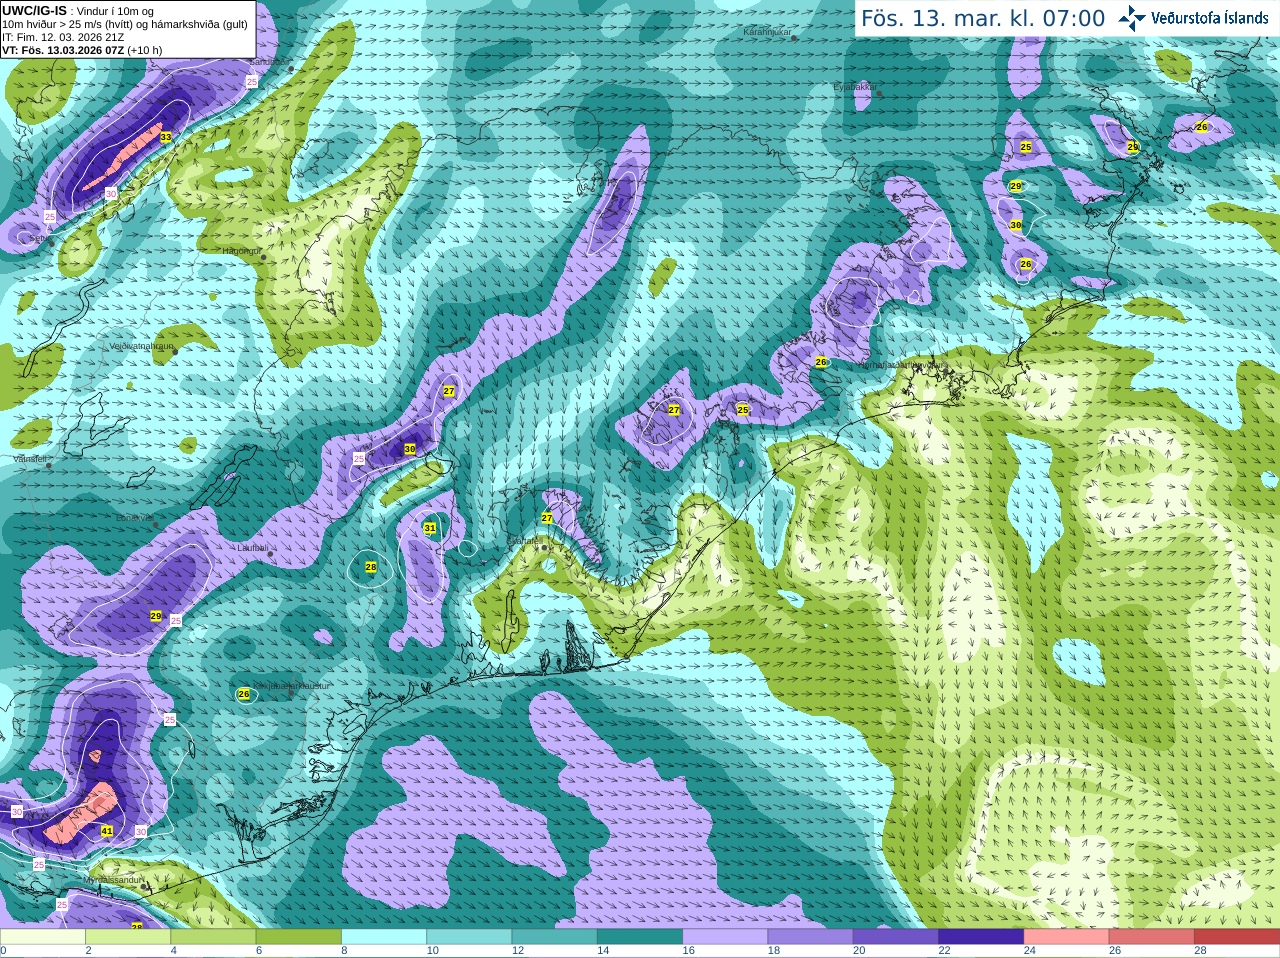
Task: Pick the 12–14 m/s legend swatch
Action: 555,937
